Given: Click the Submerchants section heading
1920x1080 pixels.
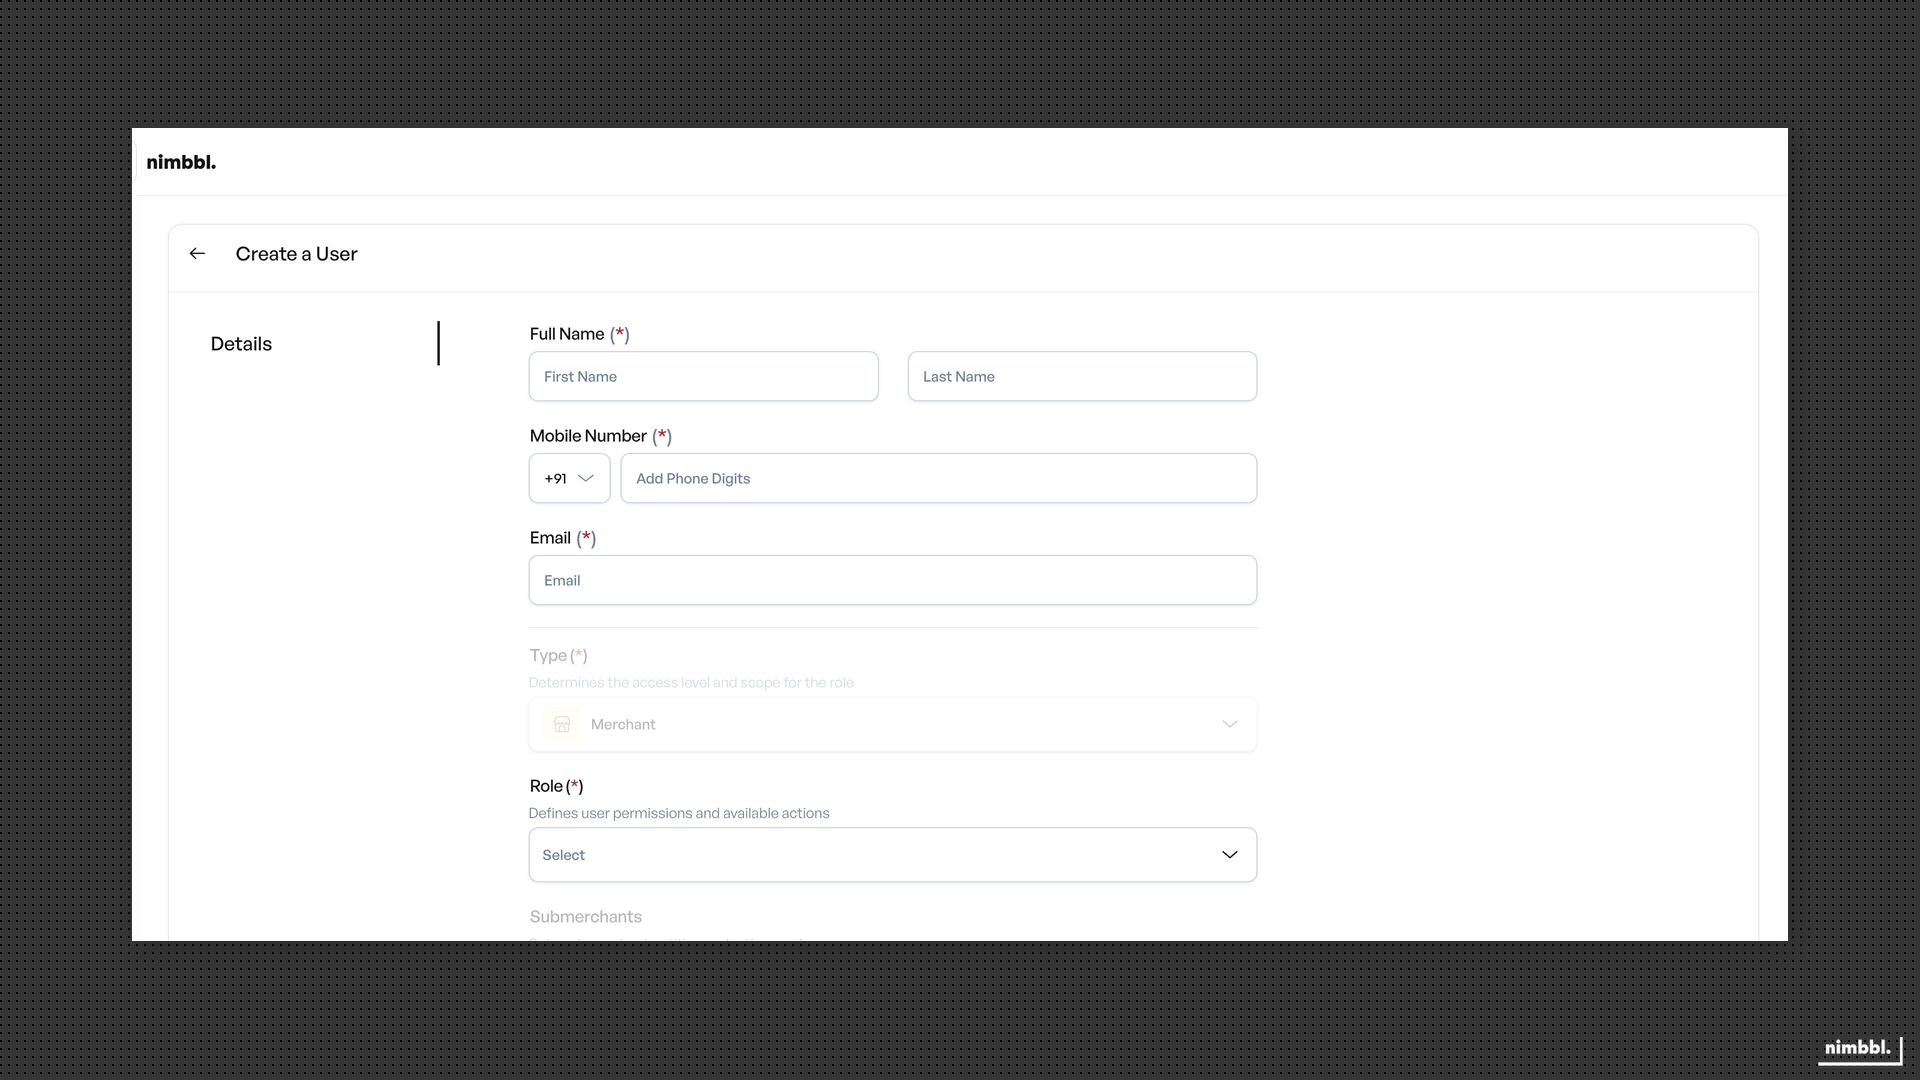Looking at the screenshot, I should point(586,916).
